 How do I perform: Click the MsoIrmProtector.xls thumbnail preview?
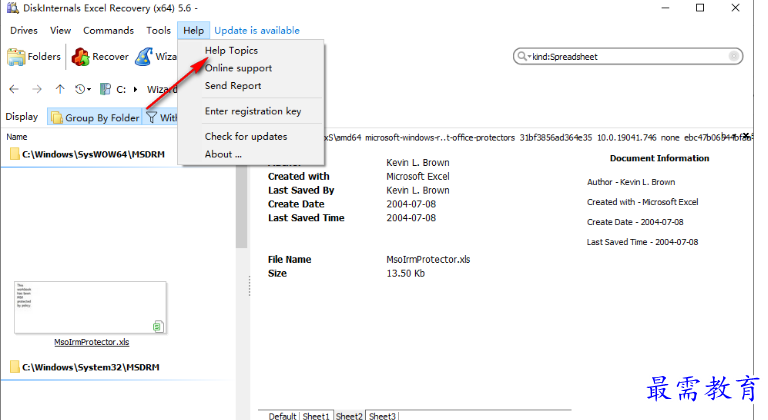pos(90,308)
